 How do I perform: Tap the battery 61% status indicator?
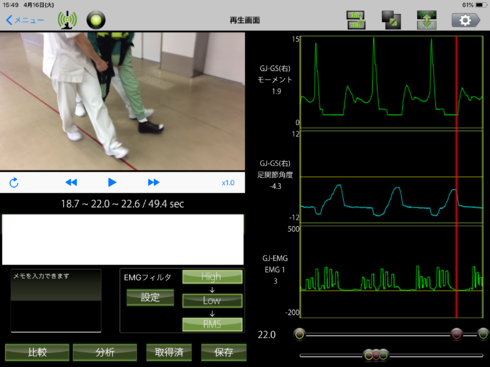(x=474, y=5)
